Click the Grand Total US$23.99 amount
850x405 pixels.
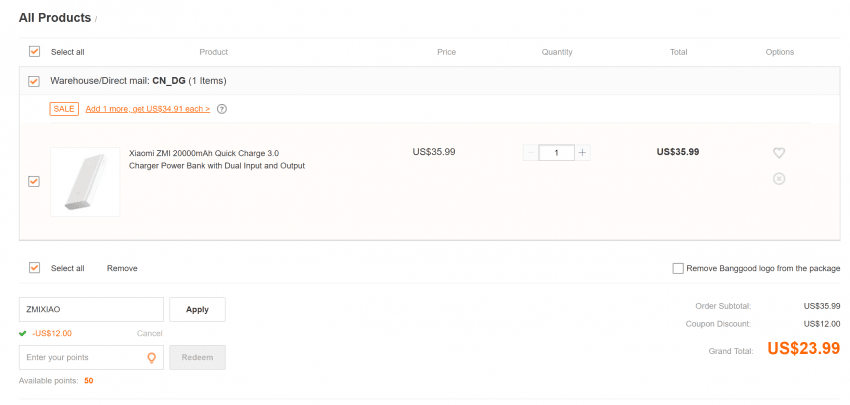pyautogui.click(x=803, y=349)
